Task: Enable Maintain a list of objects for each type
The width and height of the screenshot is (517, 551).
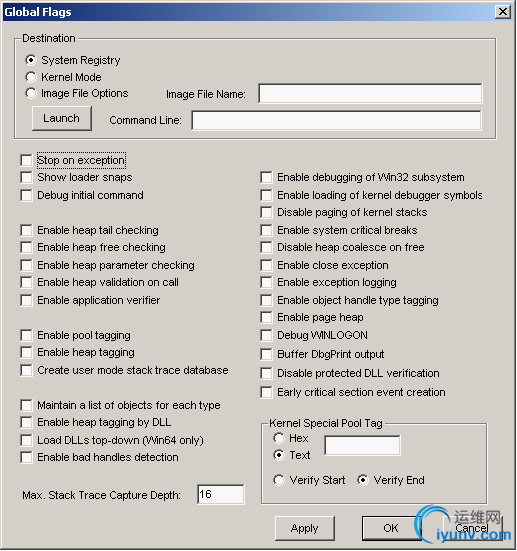Action: [x=26, y=405]
